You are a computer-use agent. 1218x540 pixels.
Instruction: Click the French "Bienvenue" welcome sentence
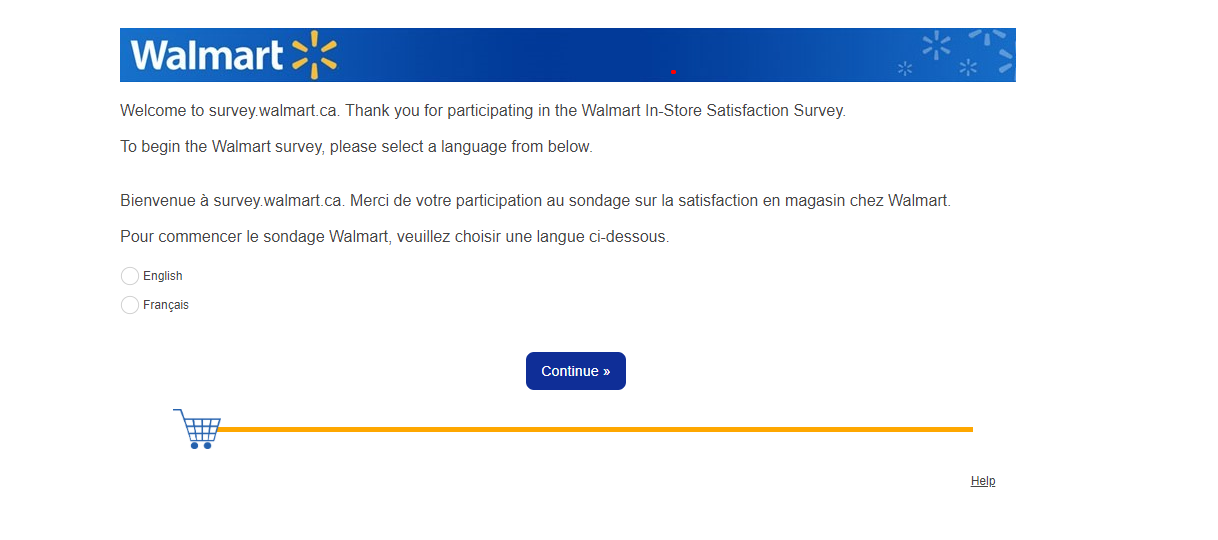click(535, 201)
